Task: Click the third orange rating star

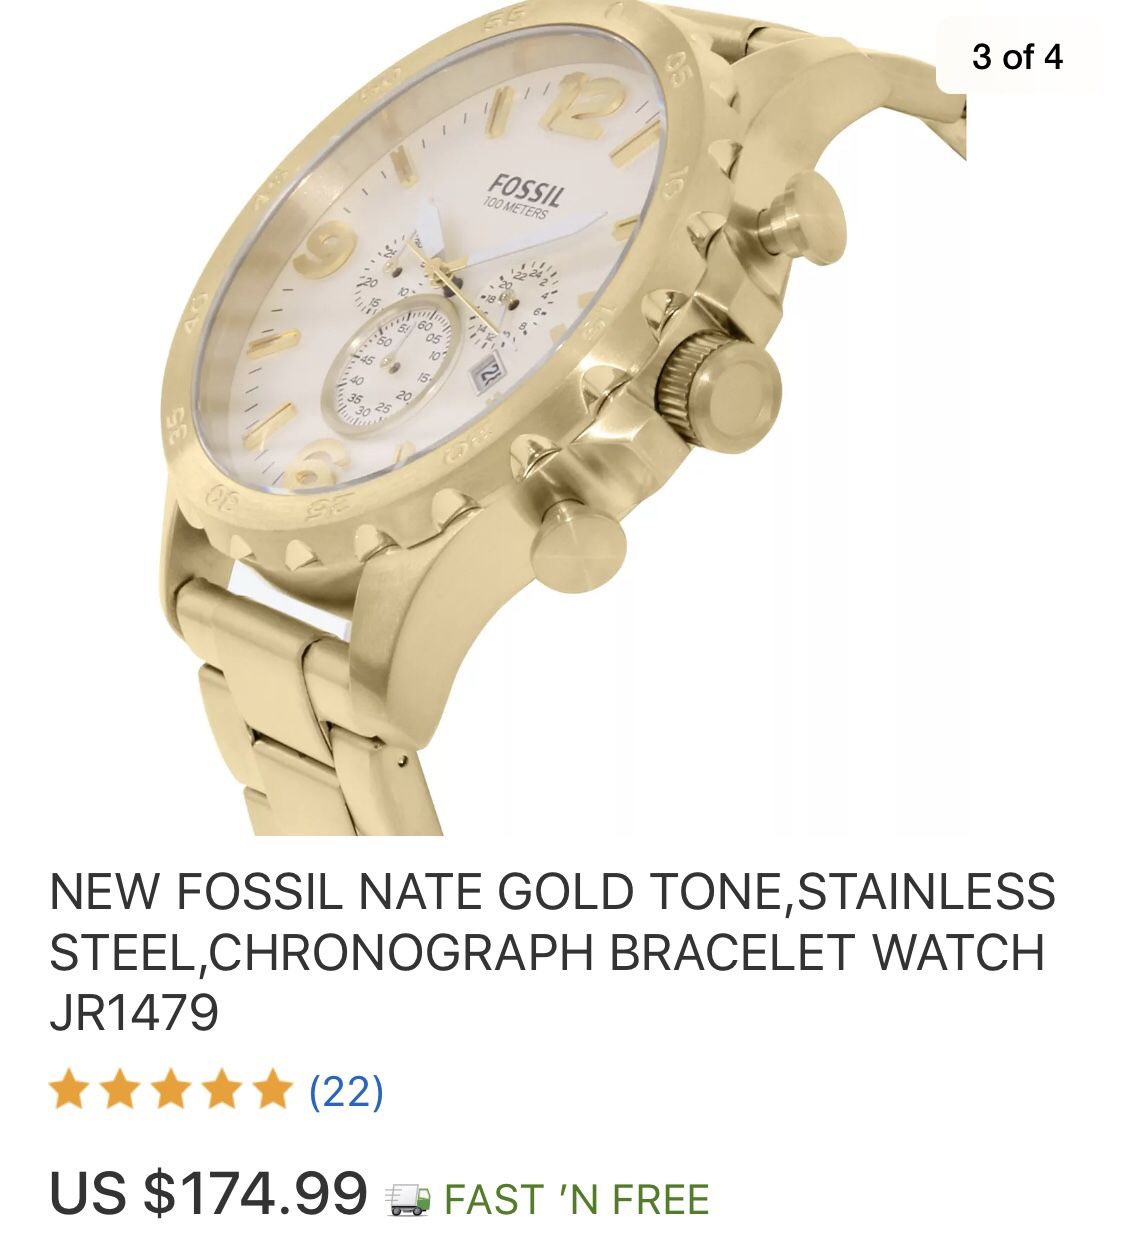Action: 171,1090
